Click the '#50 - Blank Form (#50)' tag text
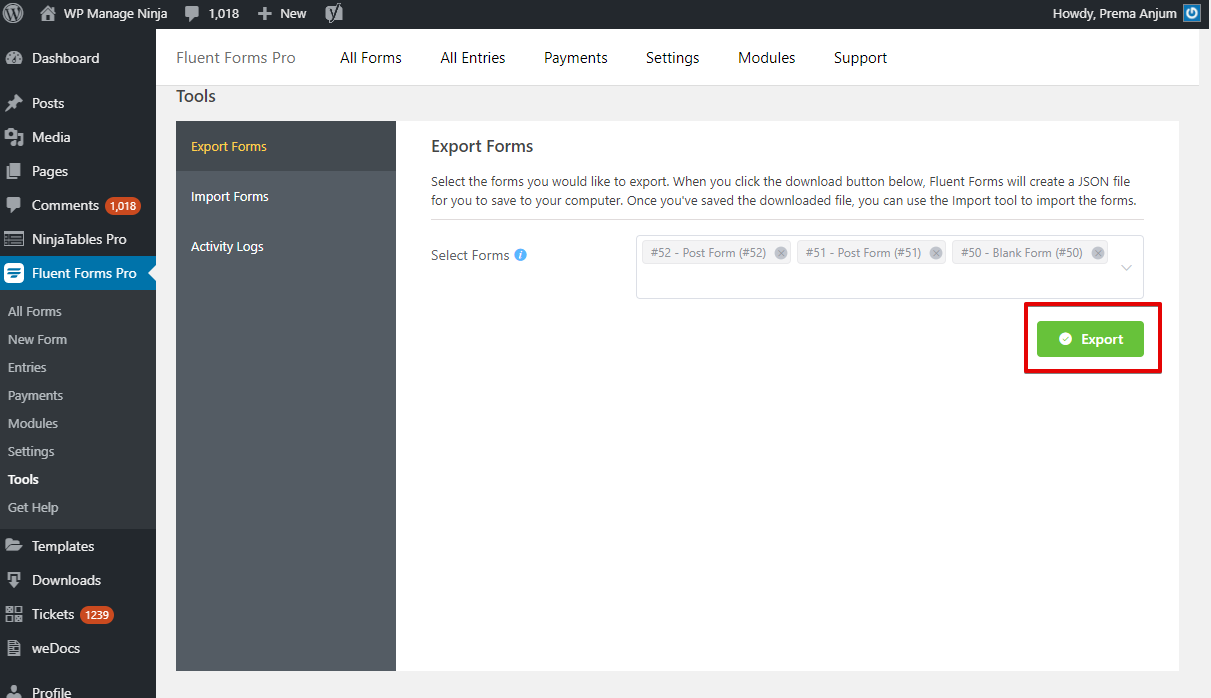Viewport: 1211px width, 698px height. pyautogui.click(x=1022, y=253)
